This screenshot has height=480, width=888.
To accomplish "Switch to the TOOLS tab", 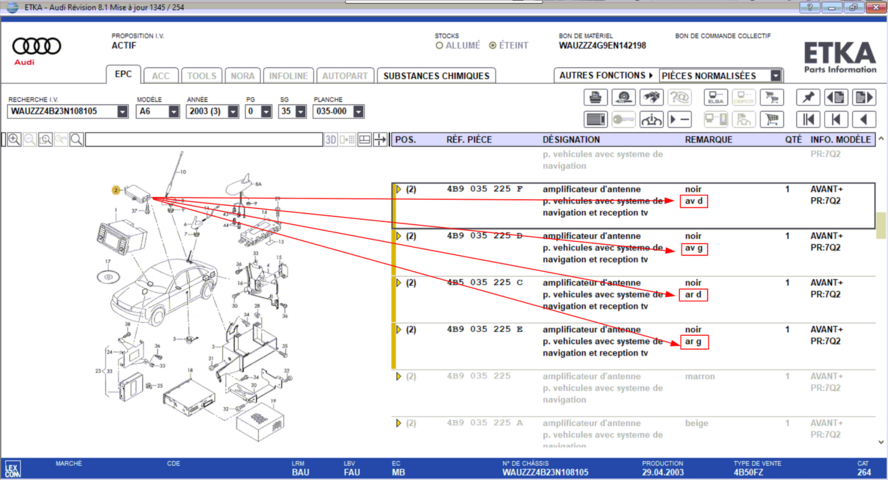I will pyautogui.click(x=201, y=76).
